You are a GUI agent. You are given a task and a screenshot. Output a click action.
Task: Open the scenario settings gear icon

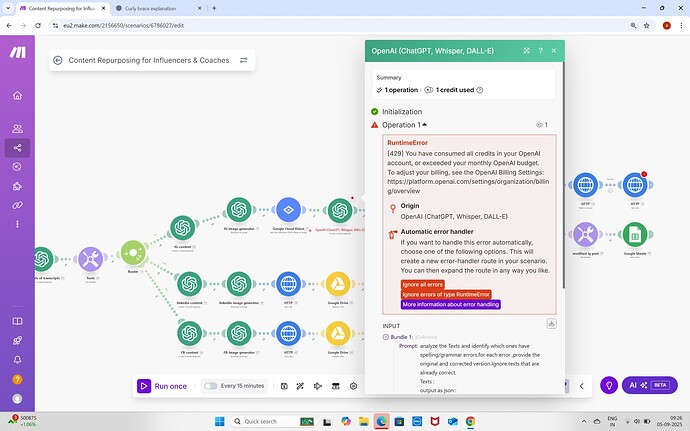click(353, 386)
